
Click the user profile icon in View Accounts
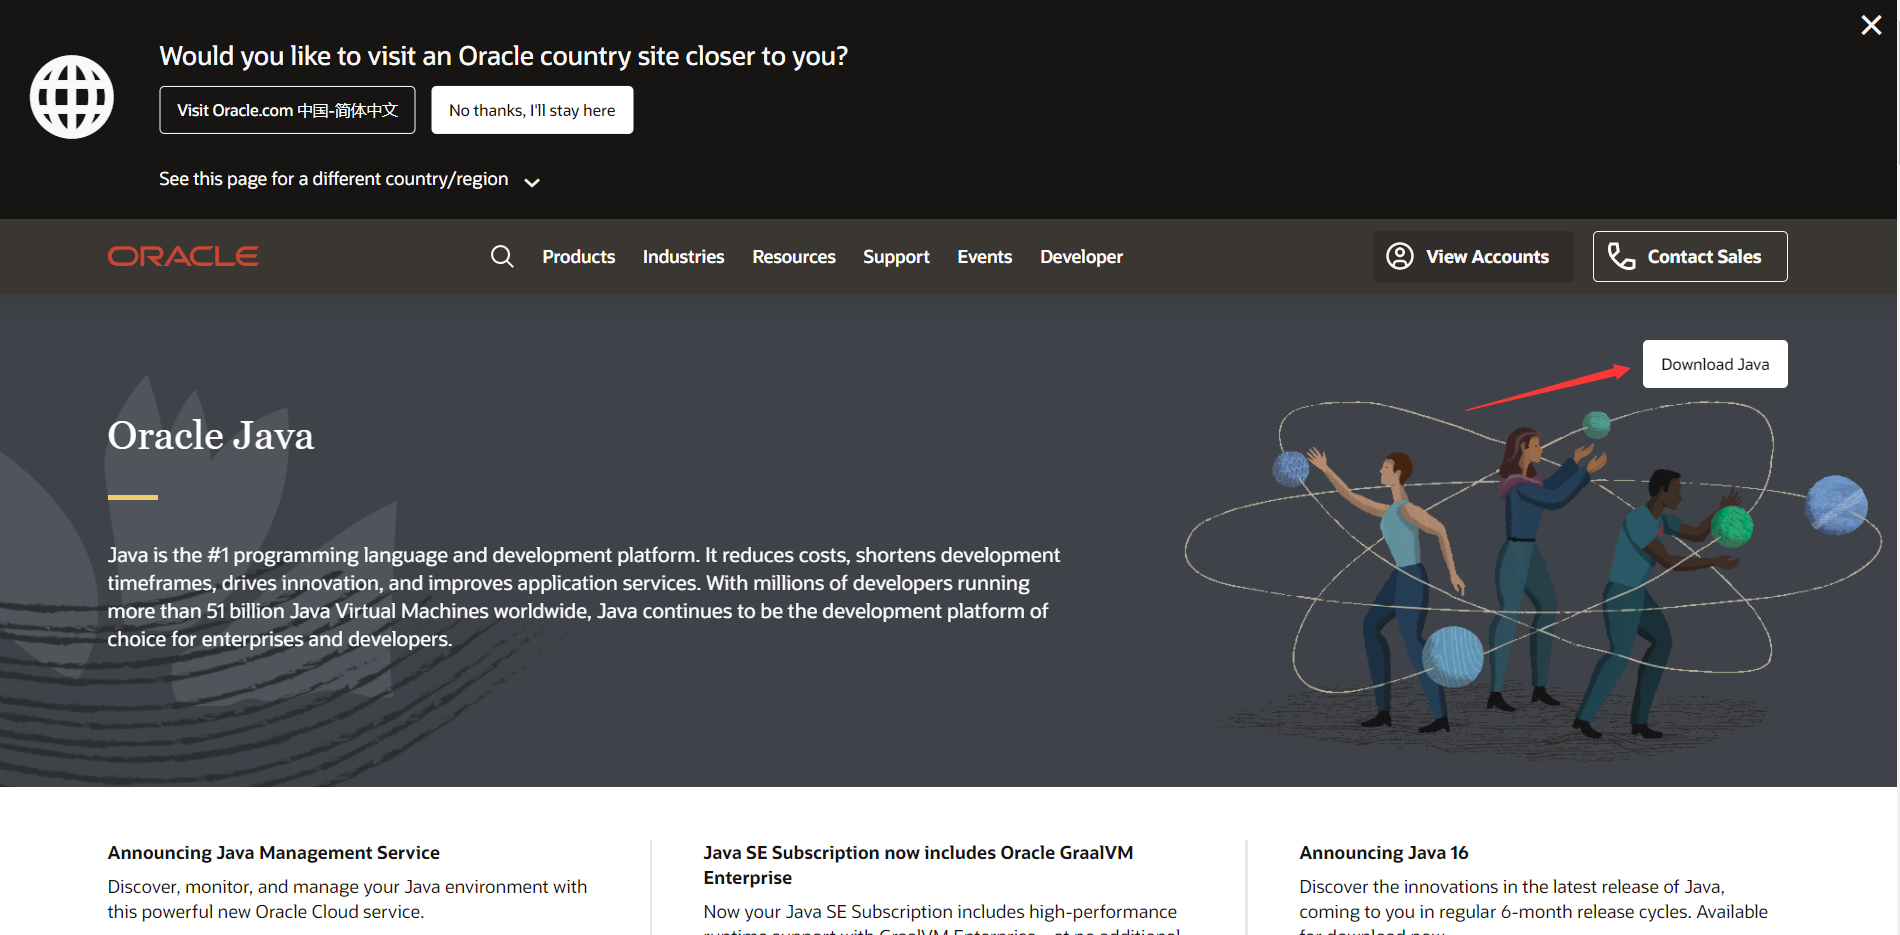[1400, 257]
